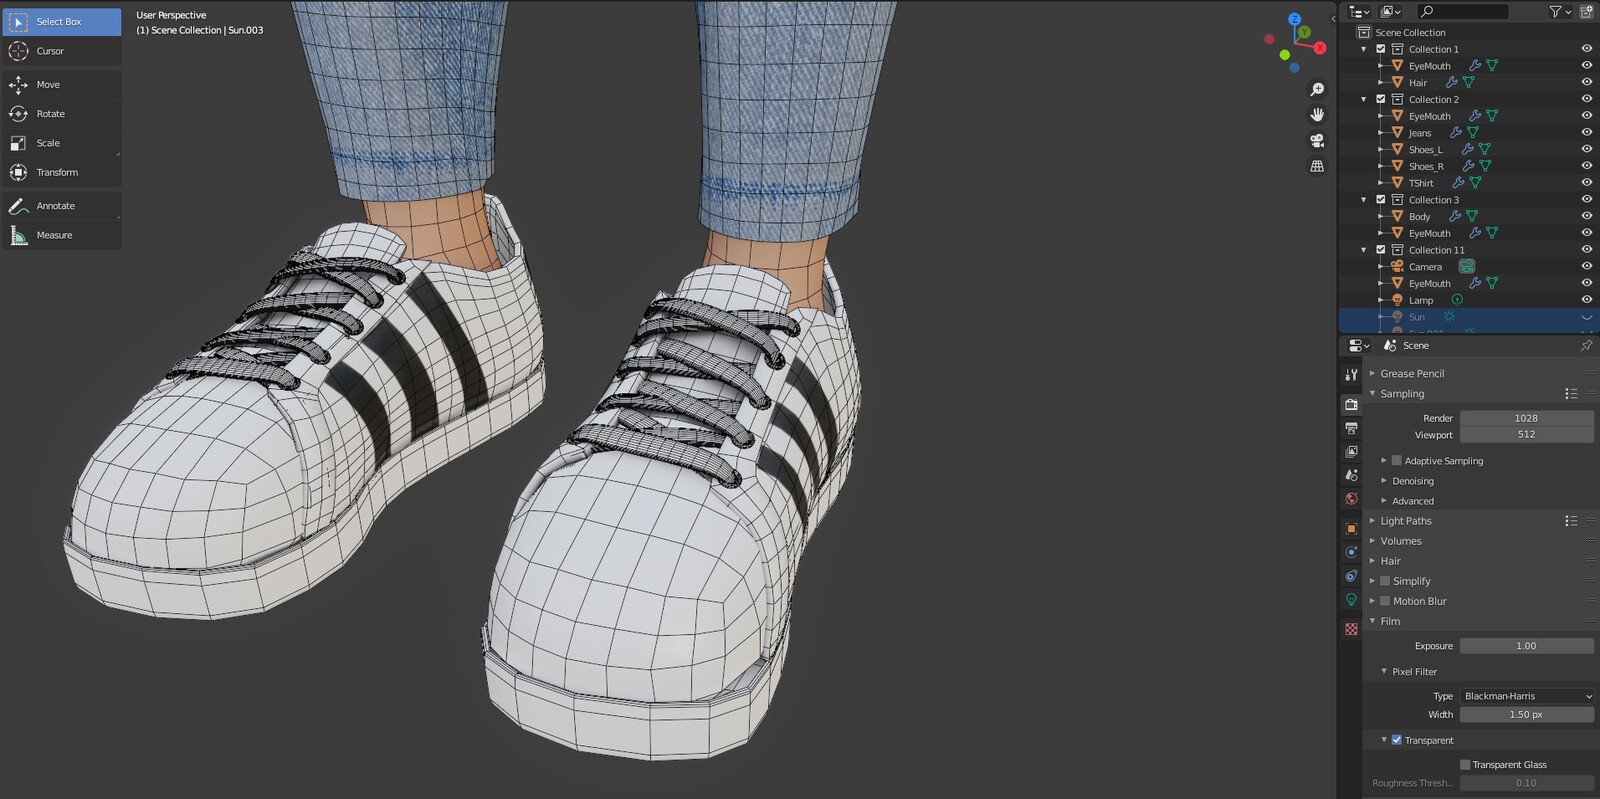Select the Transform tool
1600x799 pixels.
pos(62,172)
